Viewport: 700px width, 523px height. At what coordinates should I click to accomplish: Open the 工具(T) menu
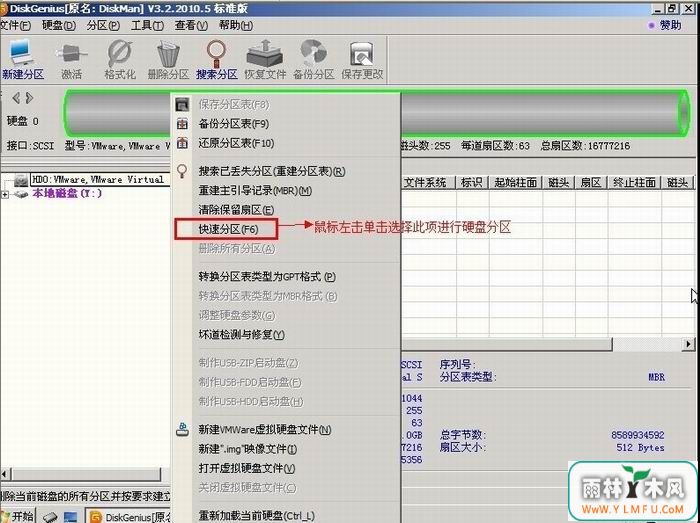point(147,25)
